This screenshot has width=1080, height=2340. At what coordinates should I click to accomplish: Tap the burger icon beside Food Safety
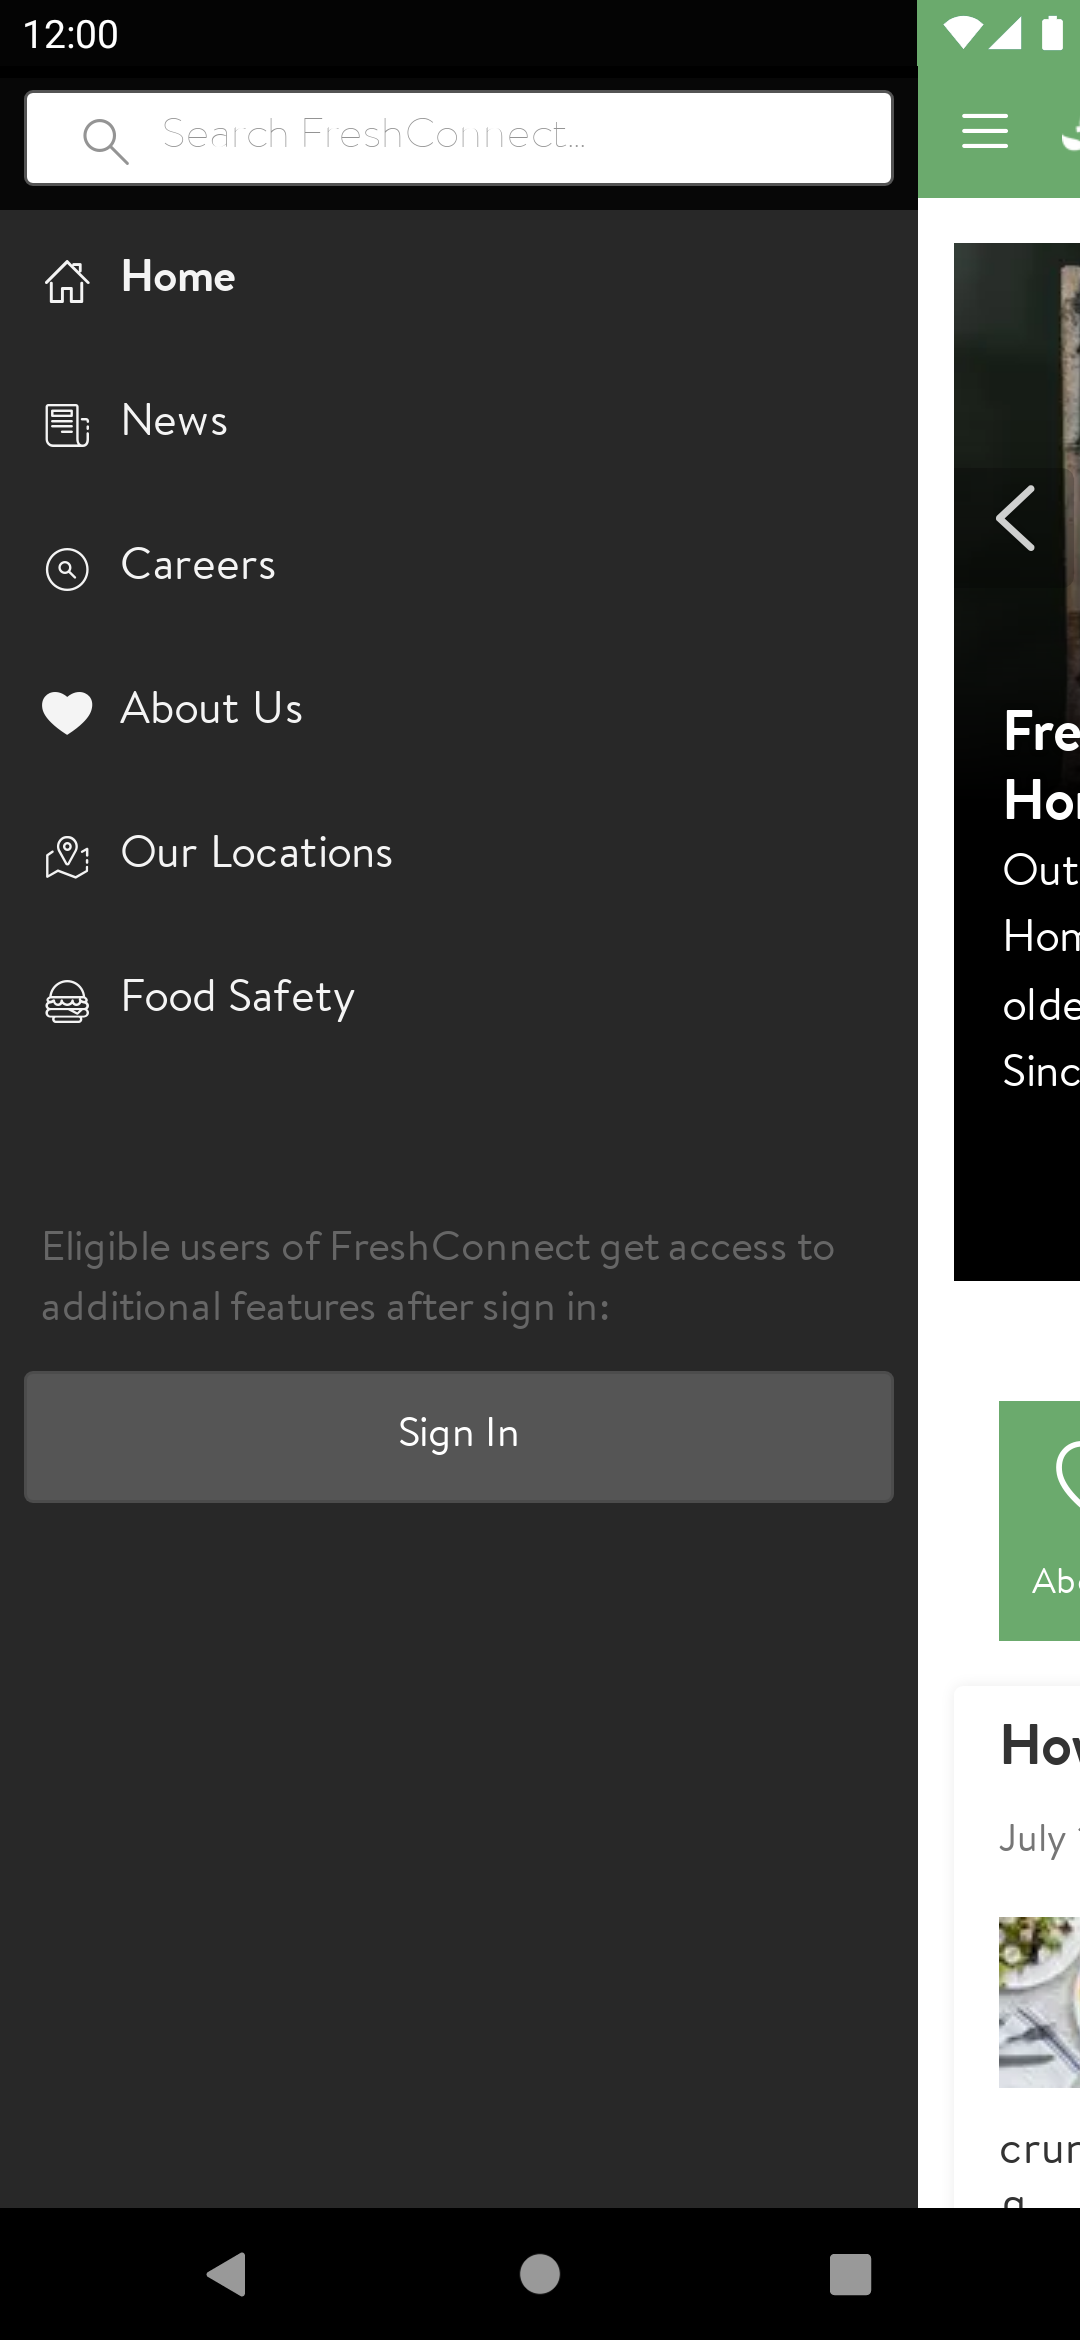(x=67, y=1001)
